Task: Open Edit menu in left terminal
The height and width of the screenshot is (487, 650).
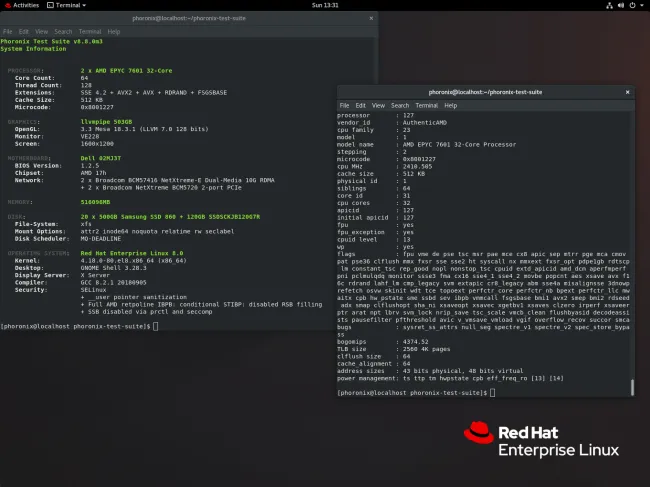Action: coord(23,31)
